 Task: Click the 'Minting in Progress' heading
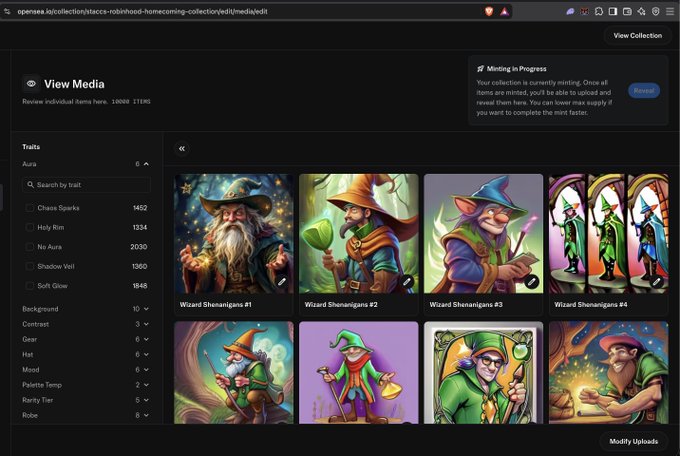click(x=517, y=69)
